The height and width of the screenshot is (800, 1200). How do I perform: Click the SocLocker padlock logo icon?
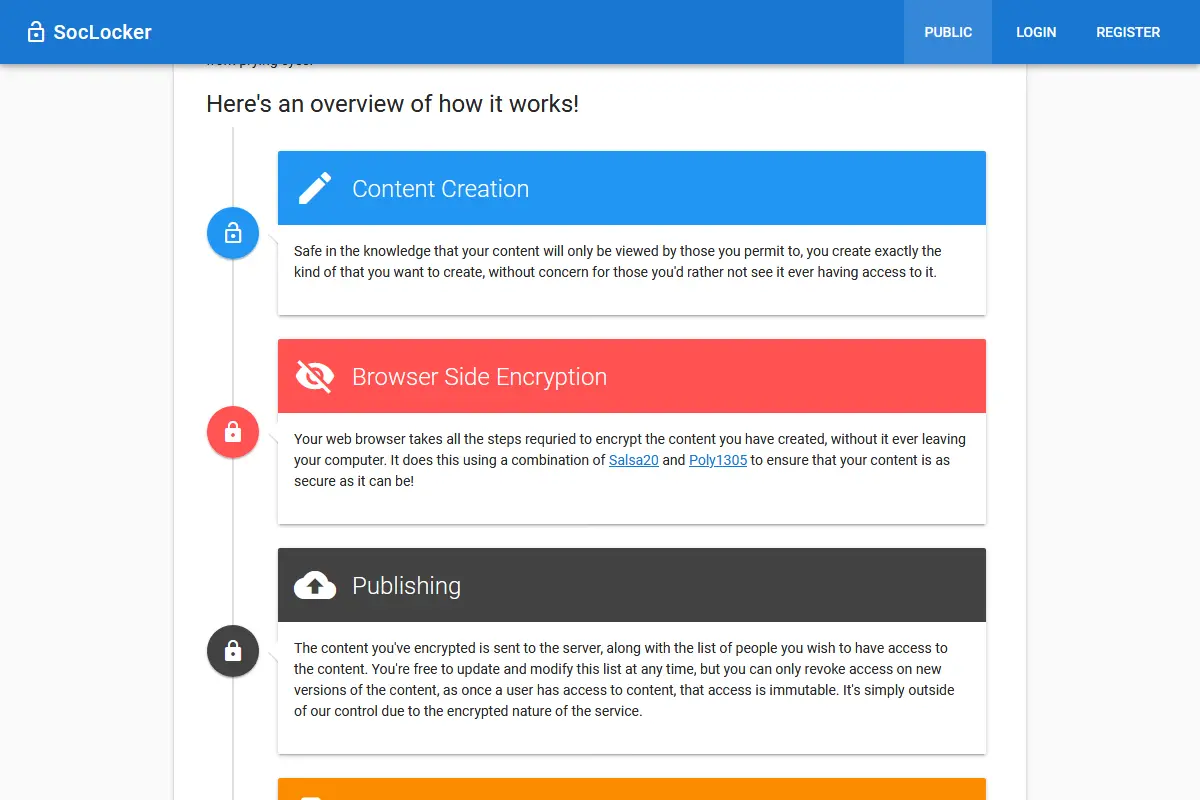[36, 32]
